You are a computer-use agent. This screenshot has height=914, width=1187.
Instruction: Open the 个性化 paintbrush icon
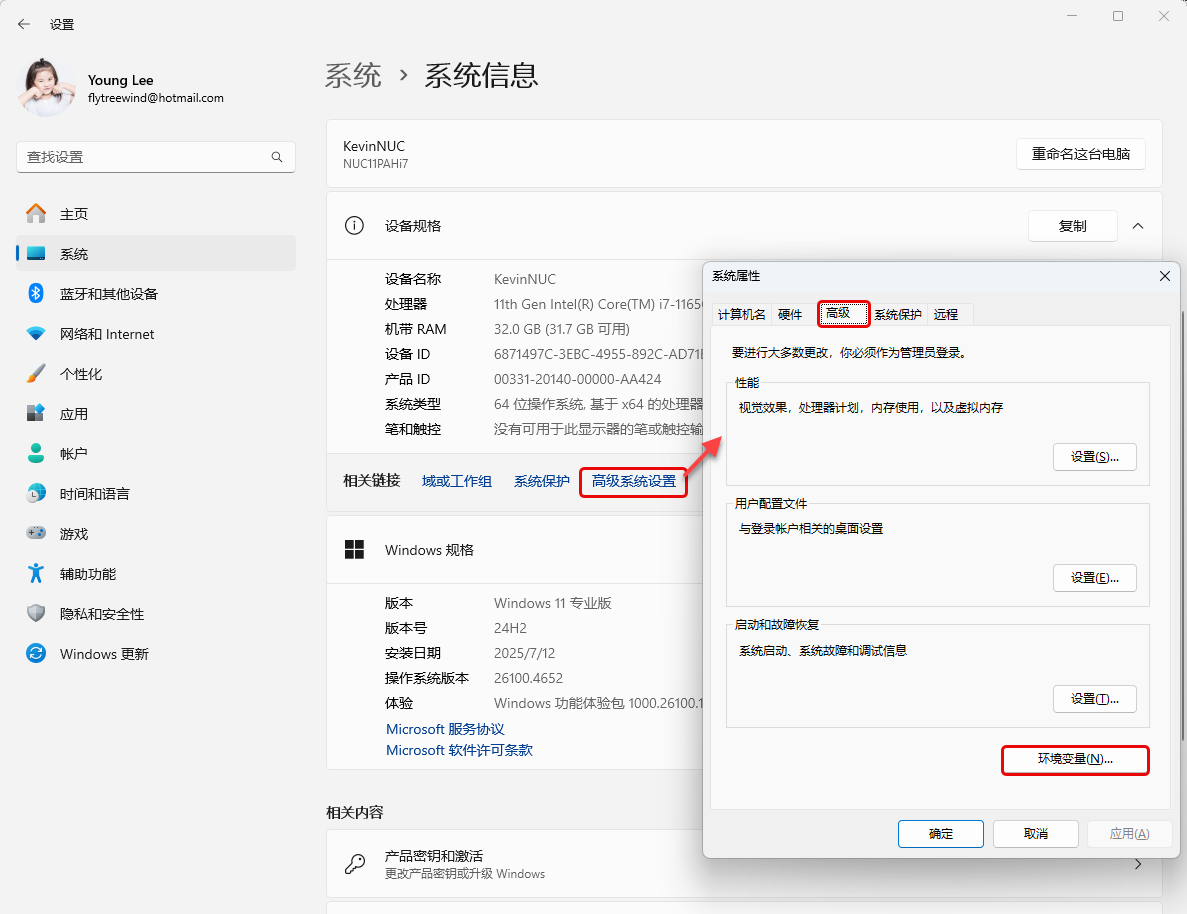tap(36, 373)
